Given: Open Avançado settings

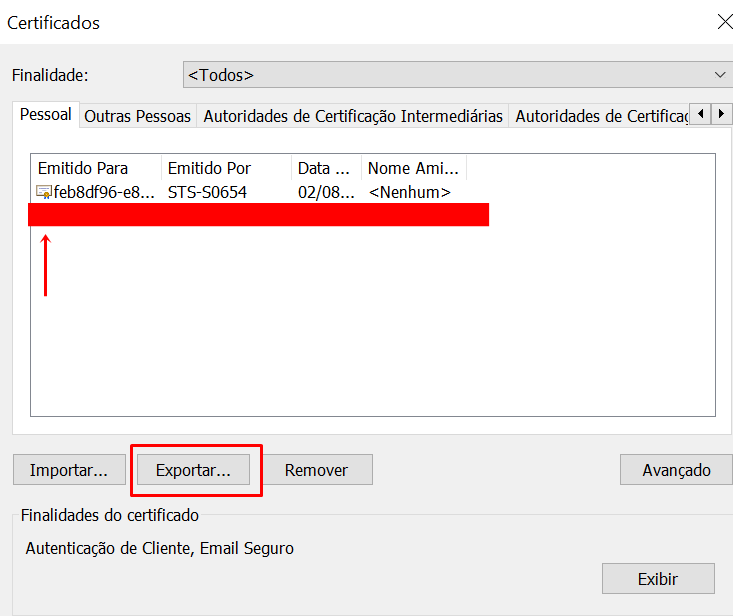Looking at the screenshot, I should 676,470.
